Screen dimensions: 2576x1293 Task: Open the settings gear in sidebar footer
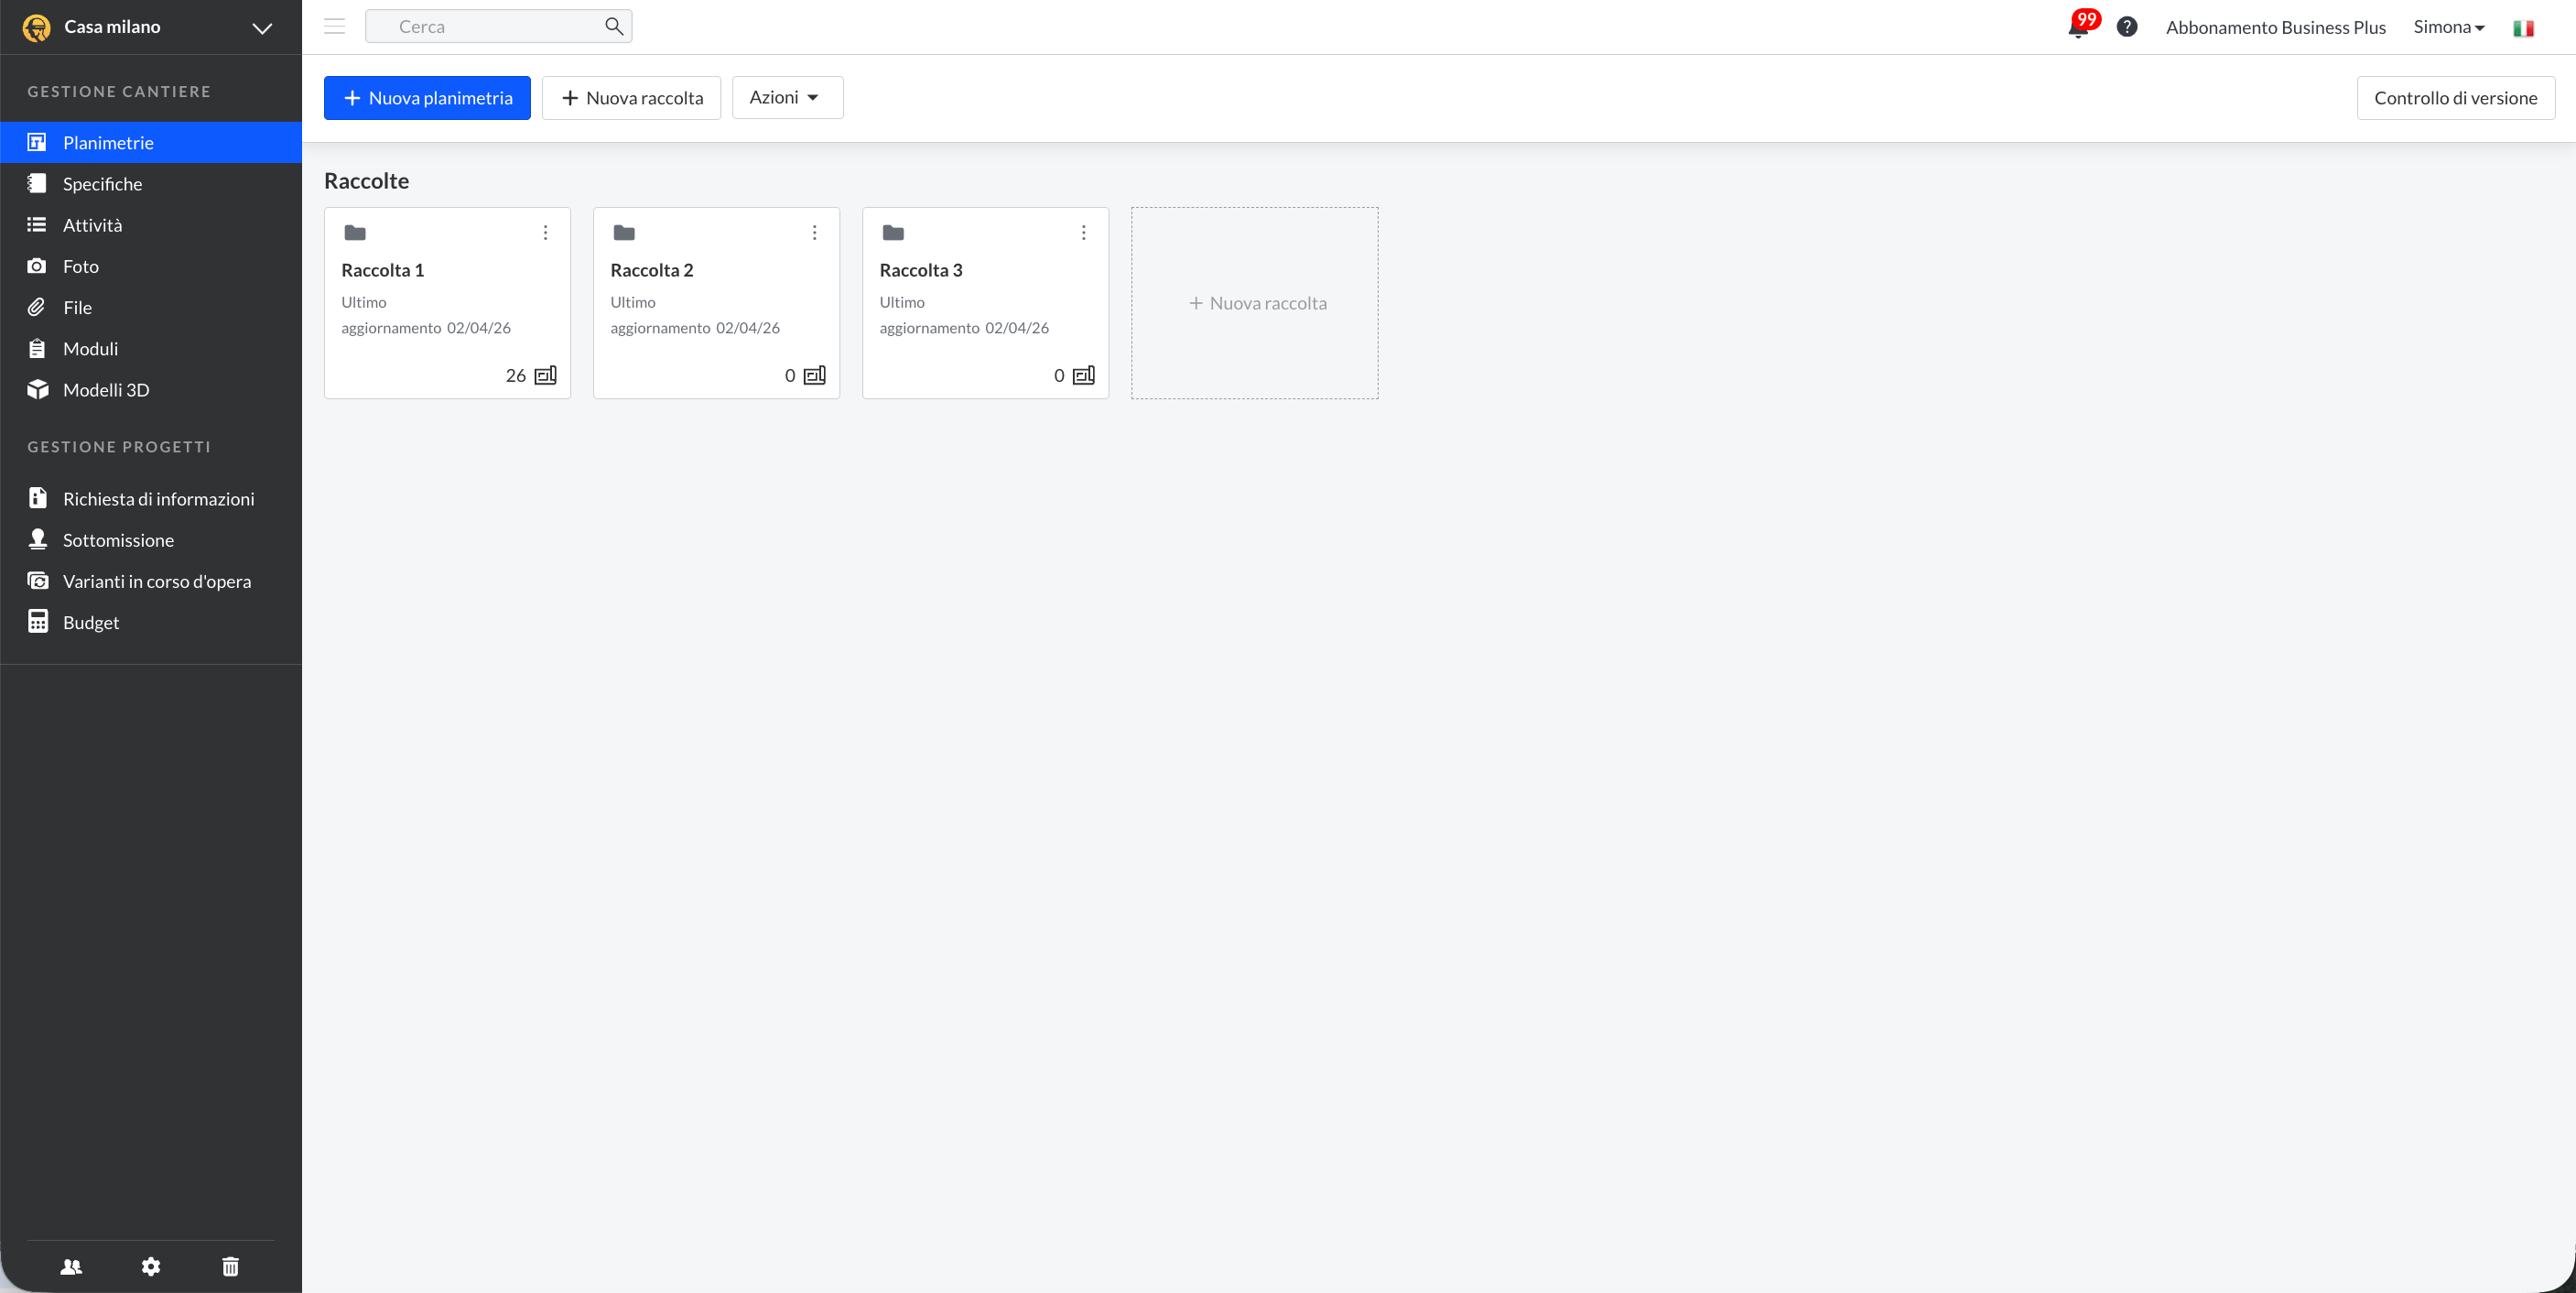pyautogui.click(x=151, y=1266)
